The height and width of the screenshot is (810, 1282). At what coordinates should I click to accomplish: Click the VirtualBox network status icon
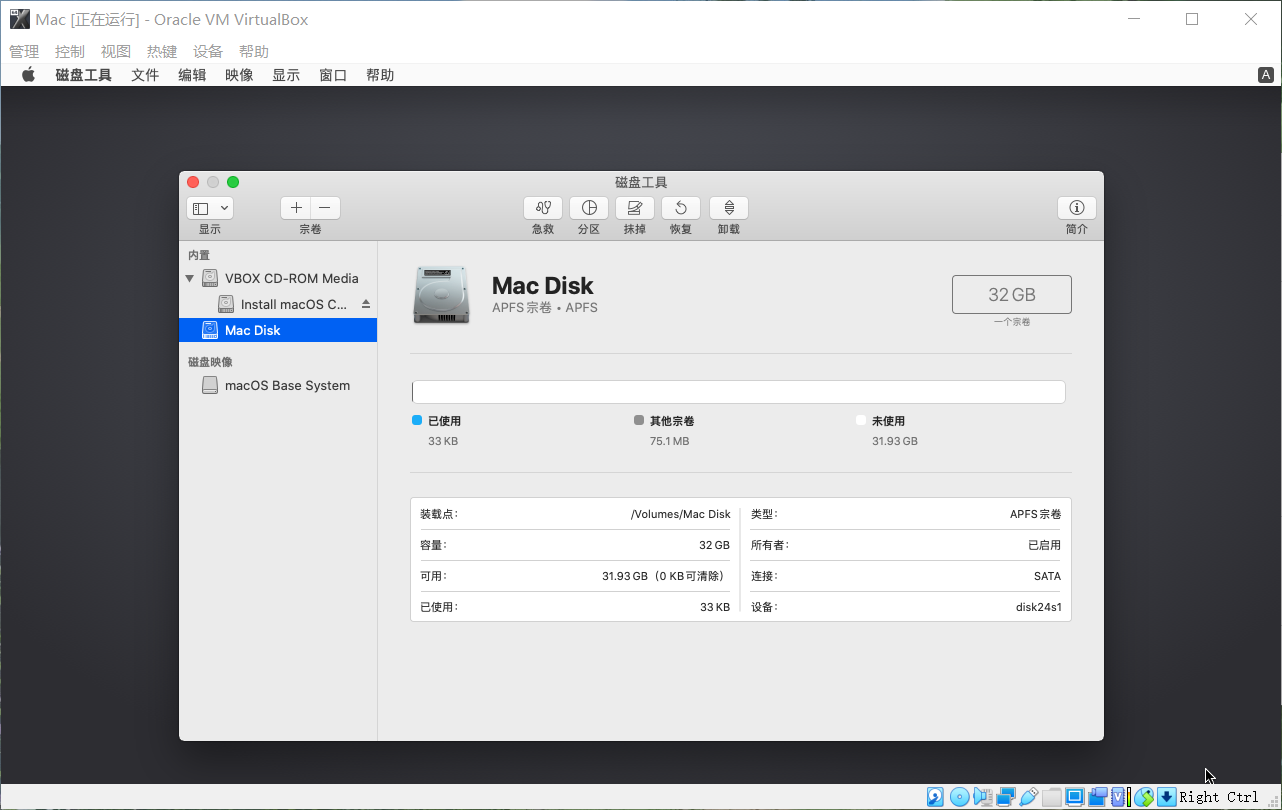(1006, 797)
